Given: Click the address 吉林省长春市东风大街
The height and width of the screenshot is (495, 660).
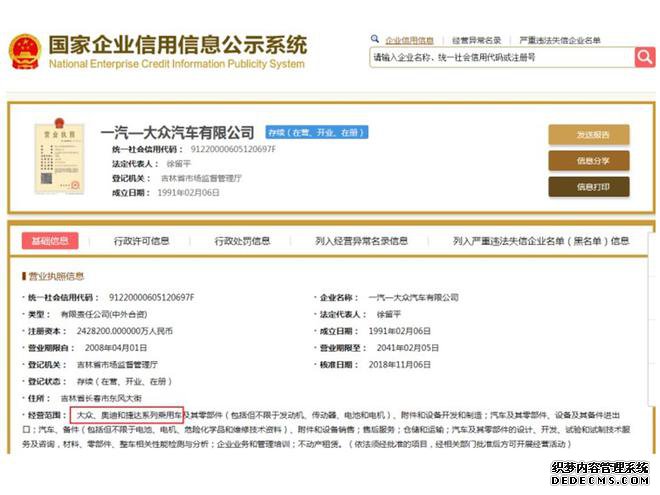Looking at the screenshot, I should 101,398.
